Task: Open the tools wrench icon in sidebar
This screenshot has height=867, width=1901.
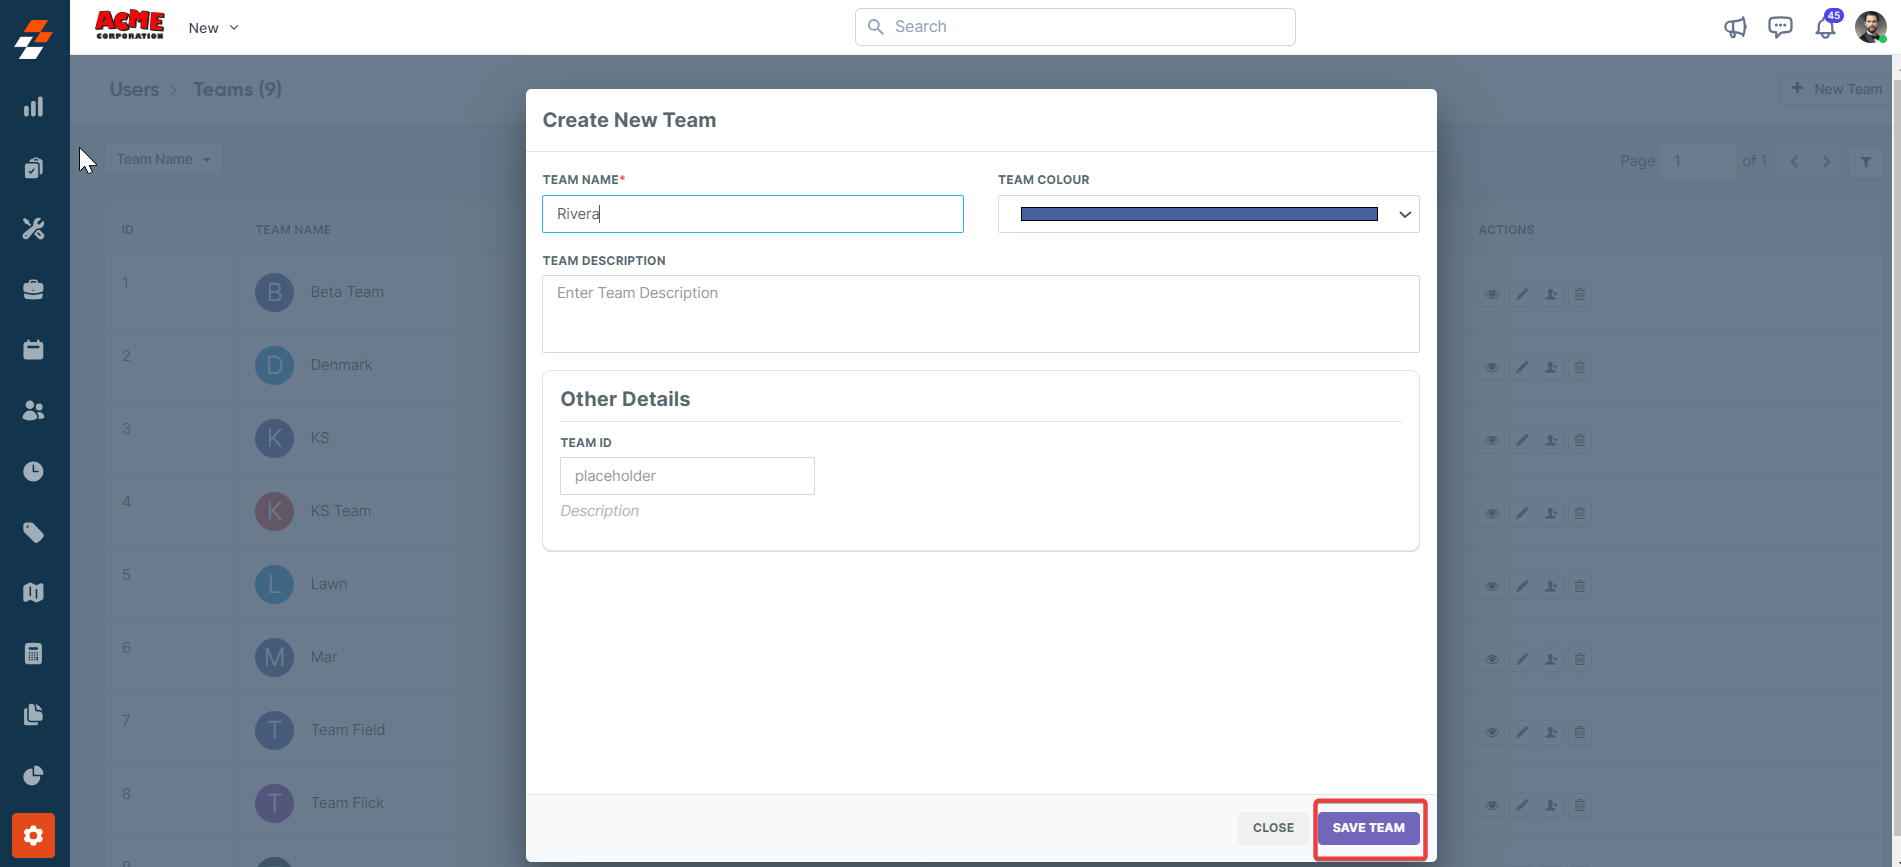Action: click(33, 229)
